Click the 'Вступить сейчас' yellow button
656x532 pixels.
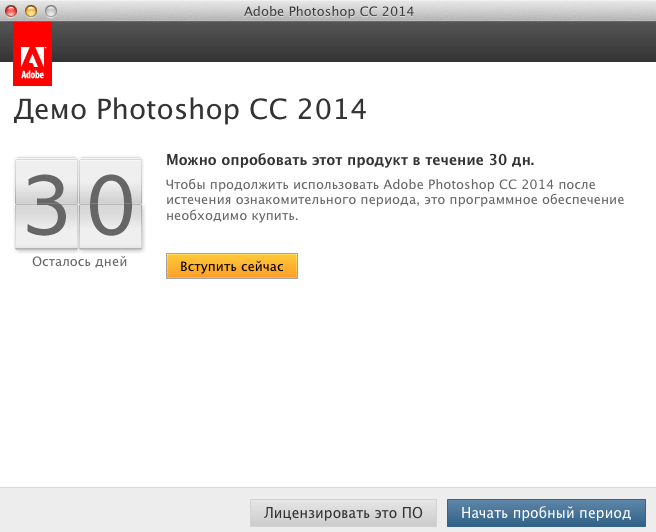point(232,266)
